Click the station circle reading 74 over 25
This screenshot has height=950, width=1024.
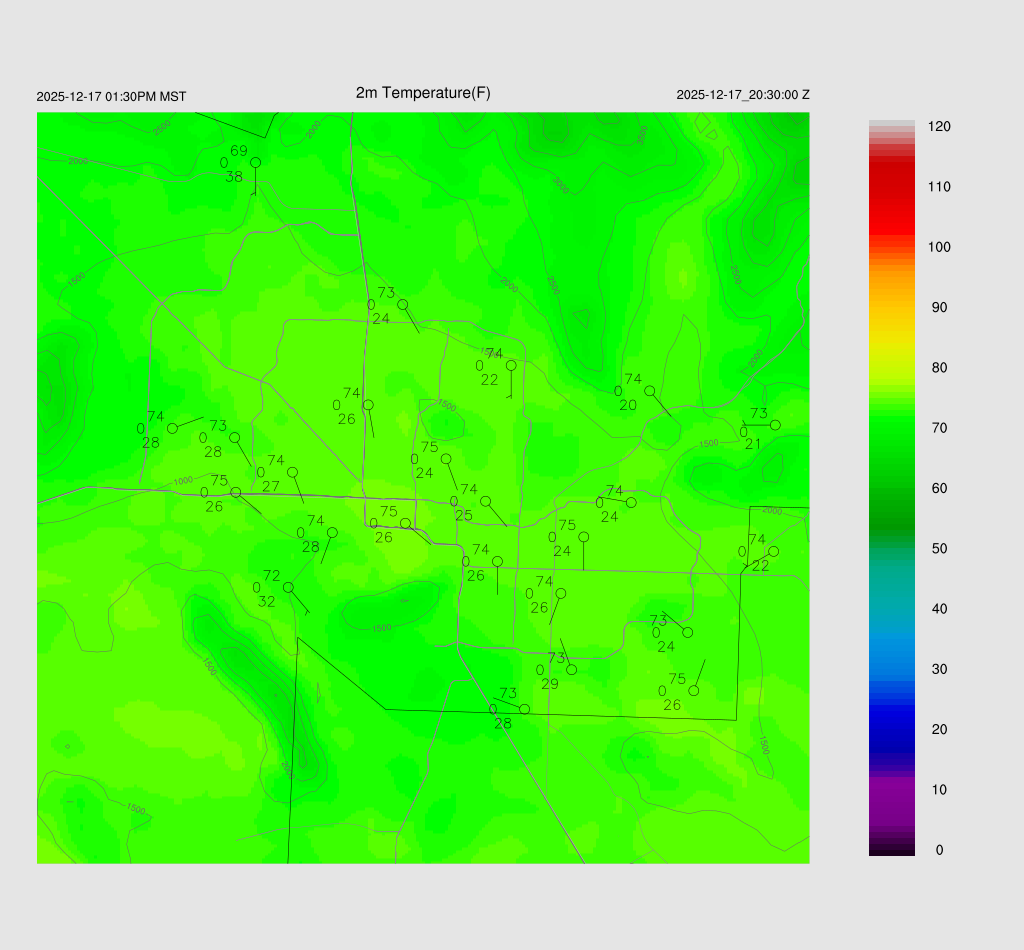pos(486,501)
